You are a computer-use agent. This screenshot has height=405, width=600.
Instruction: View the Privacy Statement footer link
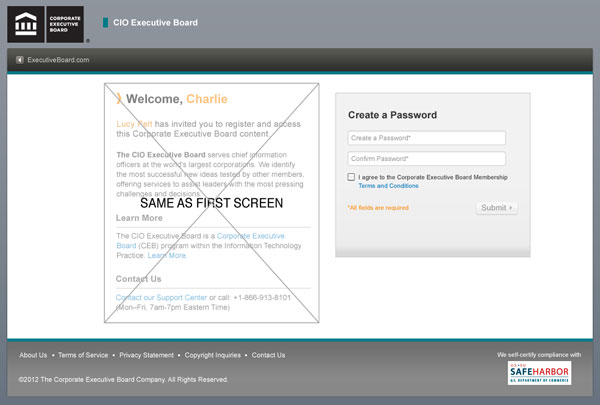146,355
